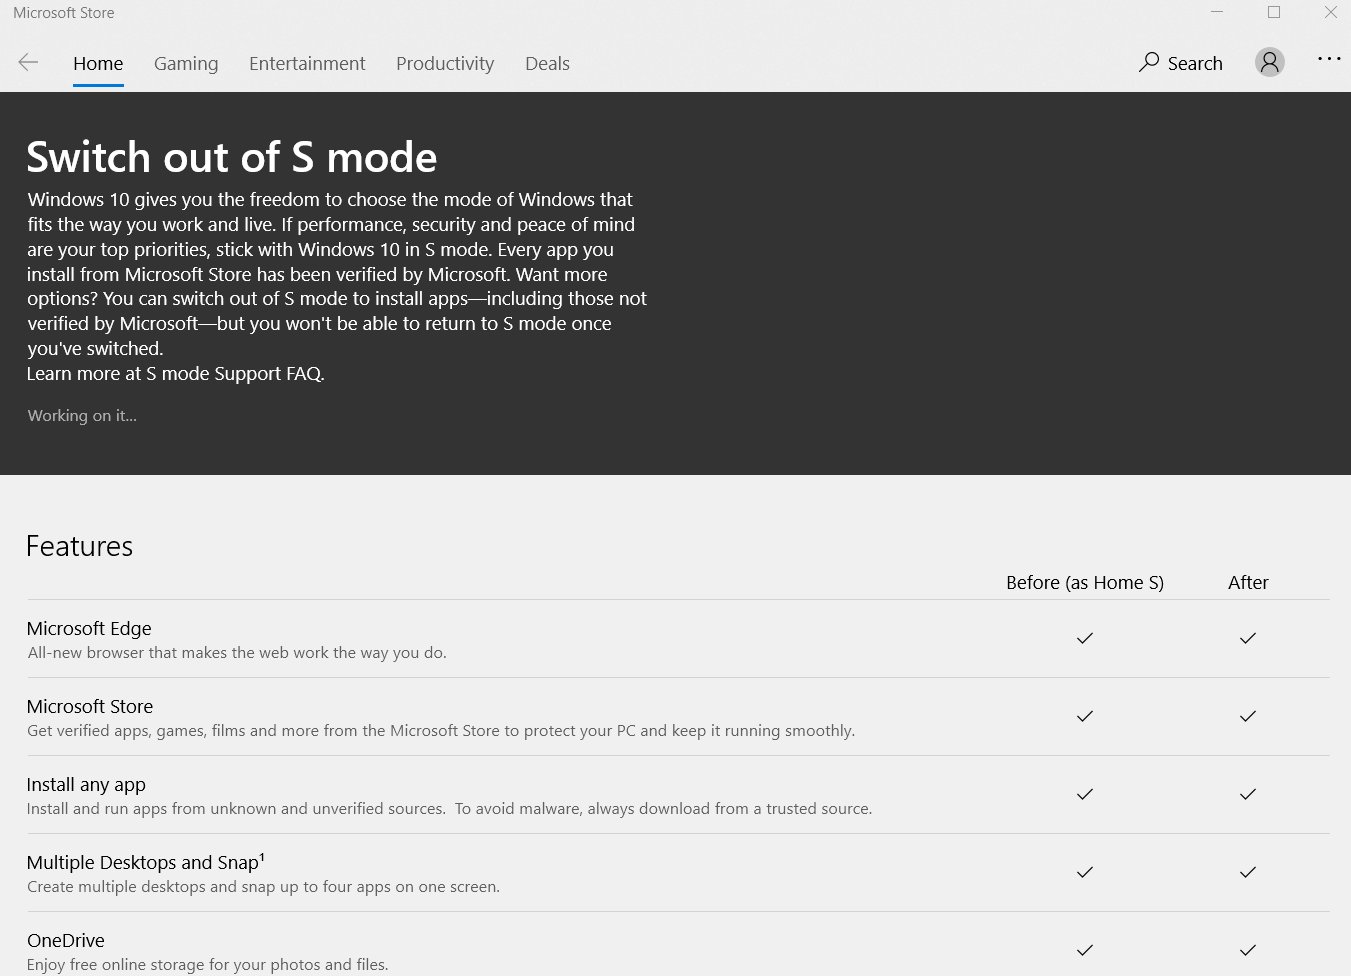Select 'Multiple Desktops and Snap' feature title

coord(146,862)
